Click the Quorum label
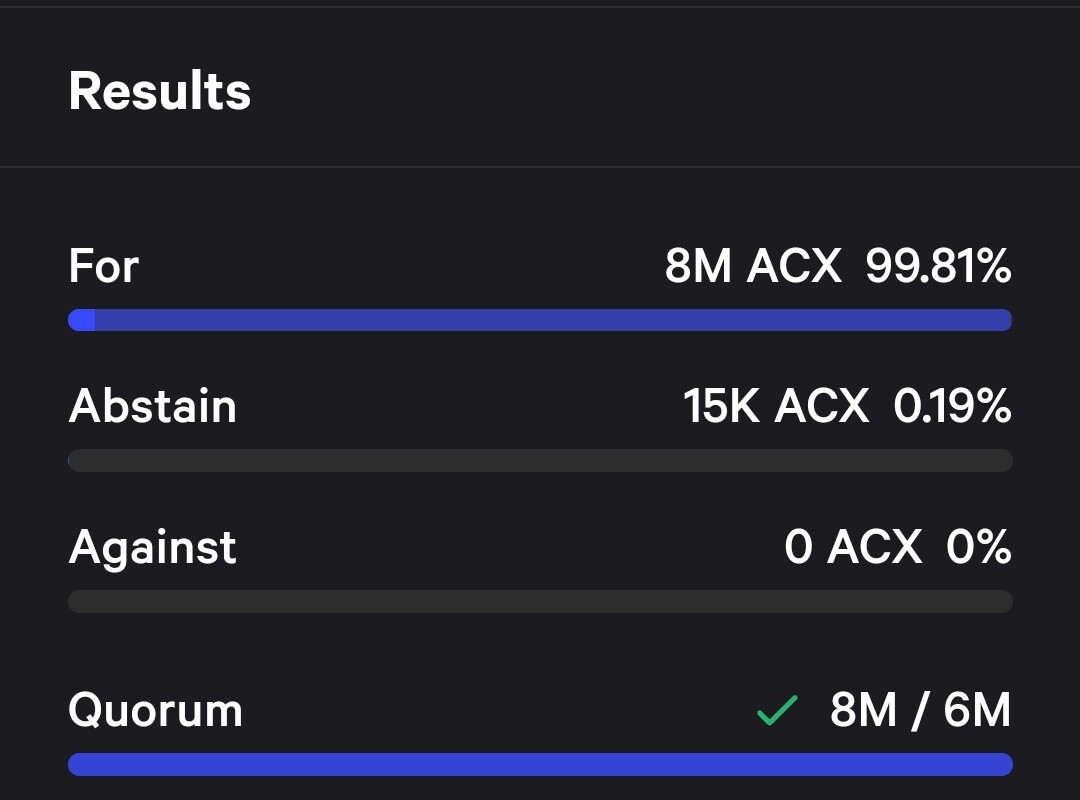The width and height of the screenshot is (1080, 800). coord(155,710)
